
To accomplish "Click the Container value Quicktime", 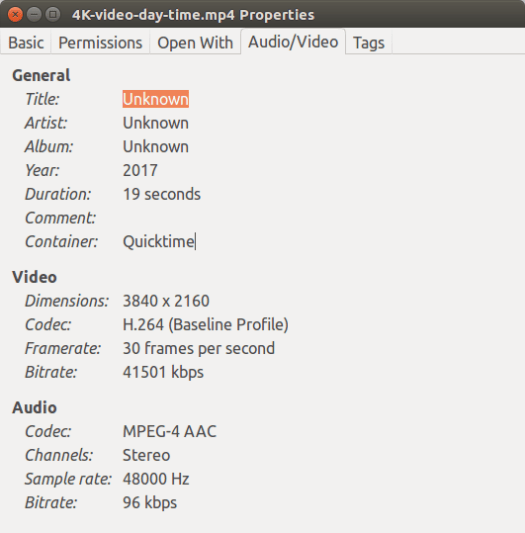I will point(158,241).
